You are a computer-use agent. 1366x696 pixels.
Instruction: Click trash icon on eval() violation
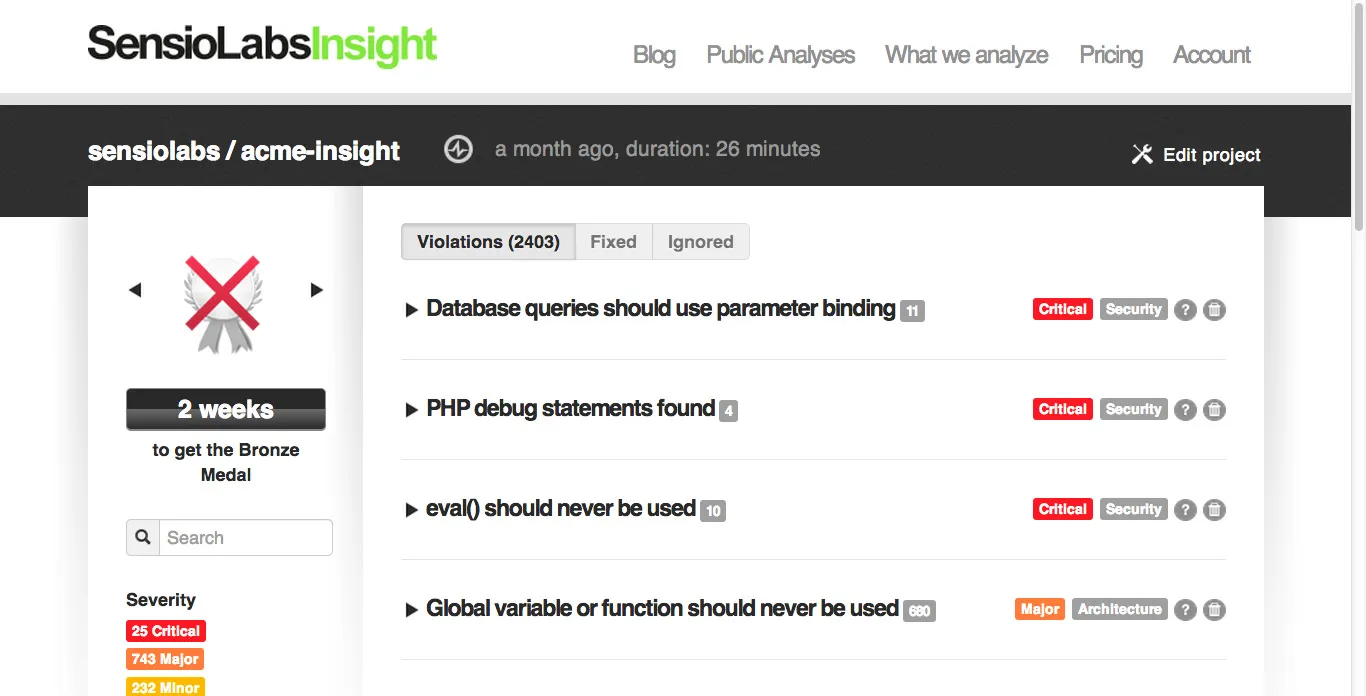pos(1214,510)
